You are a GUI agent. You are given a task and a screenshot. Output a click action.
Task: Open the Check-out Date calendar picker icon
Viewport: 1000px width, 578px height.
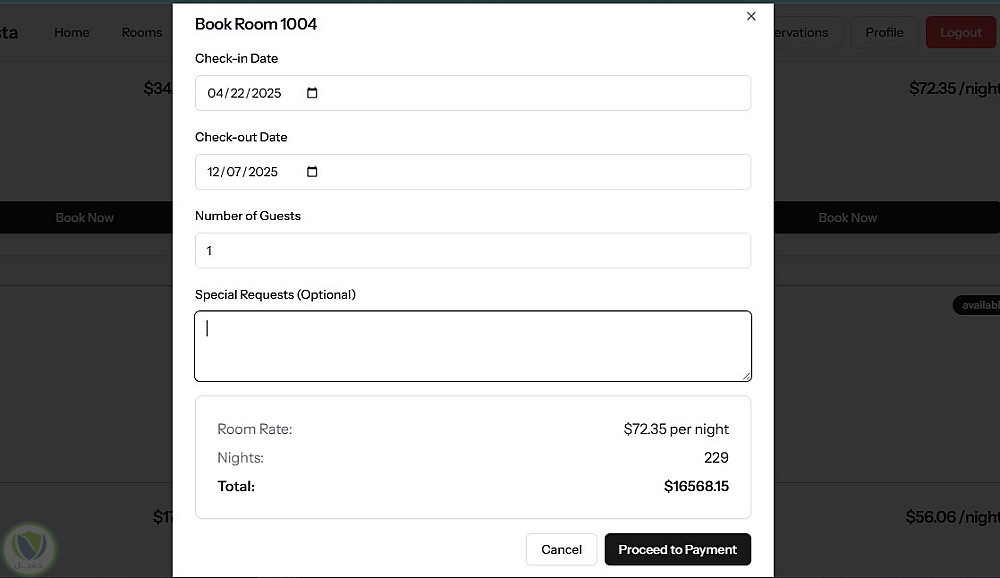(312, 172)
